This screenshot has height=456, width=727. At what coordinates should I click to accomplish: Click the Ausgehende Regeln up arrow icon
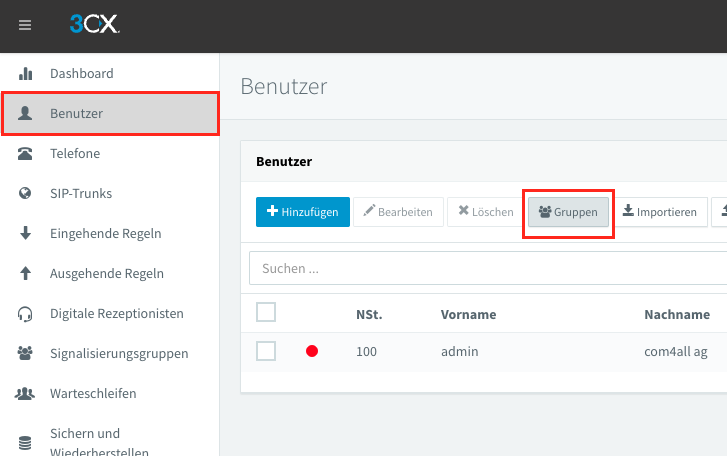click(x=26, y=273)
